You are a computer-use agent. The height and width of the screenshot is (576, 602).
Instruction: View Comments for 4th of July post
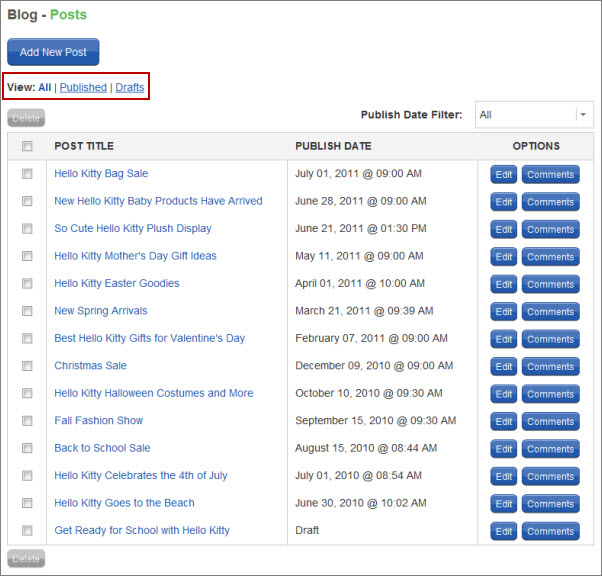pos(551,477)
